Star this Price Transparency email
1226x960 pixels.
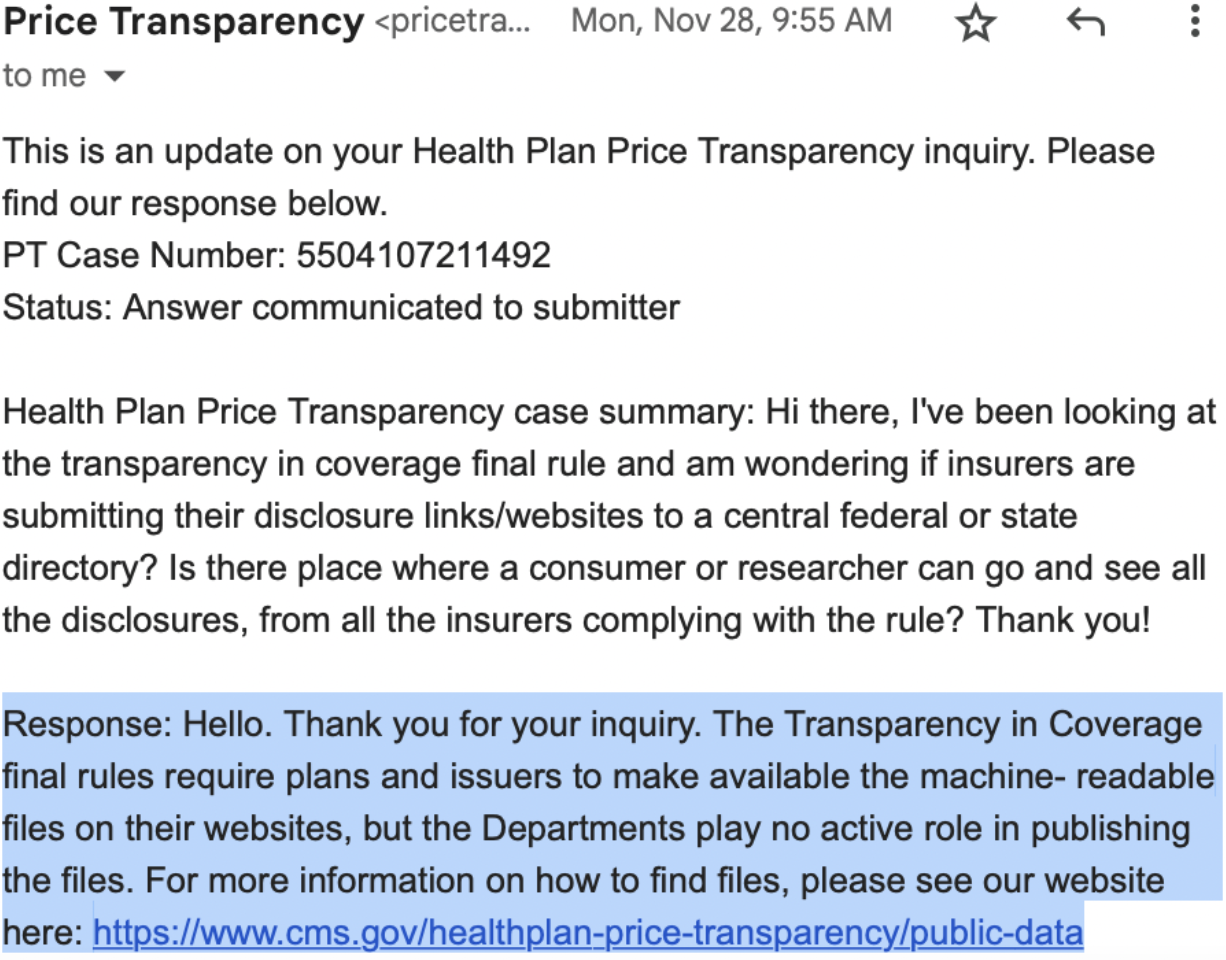(x=976, y=22)
